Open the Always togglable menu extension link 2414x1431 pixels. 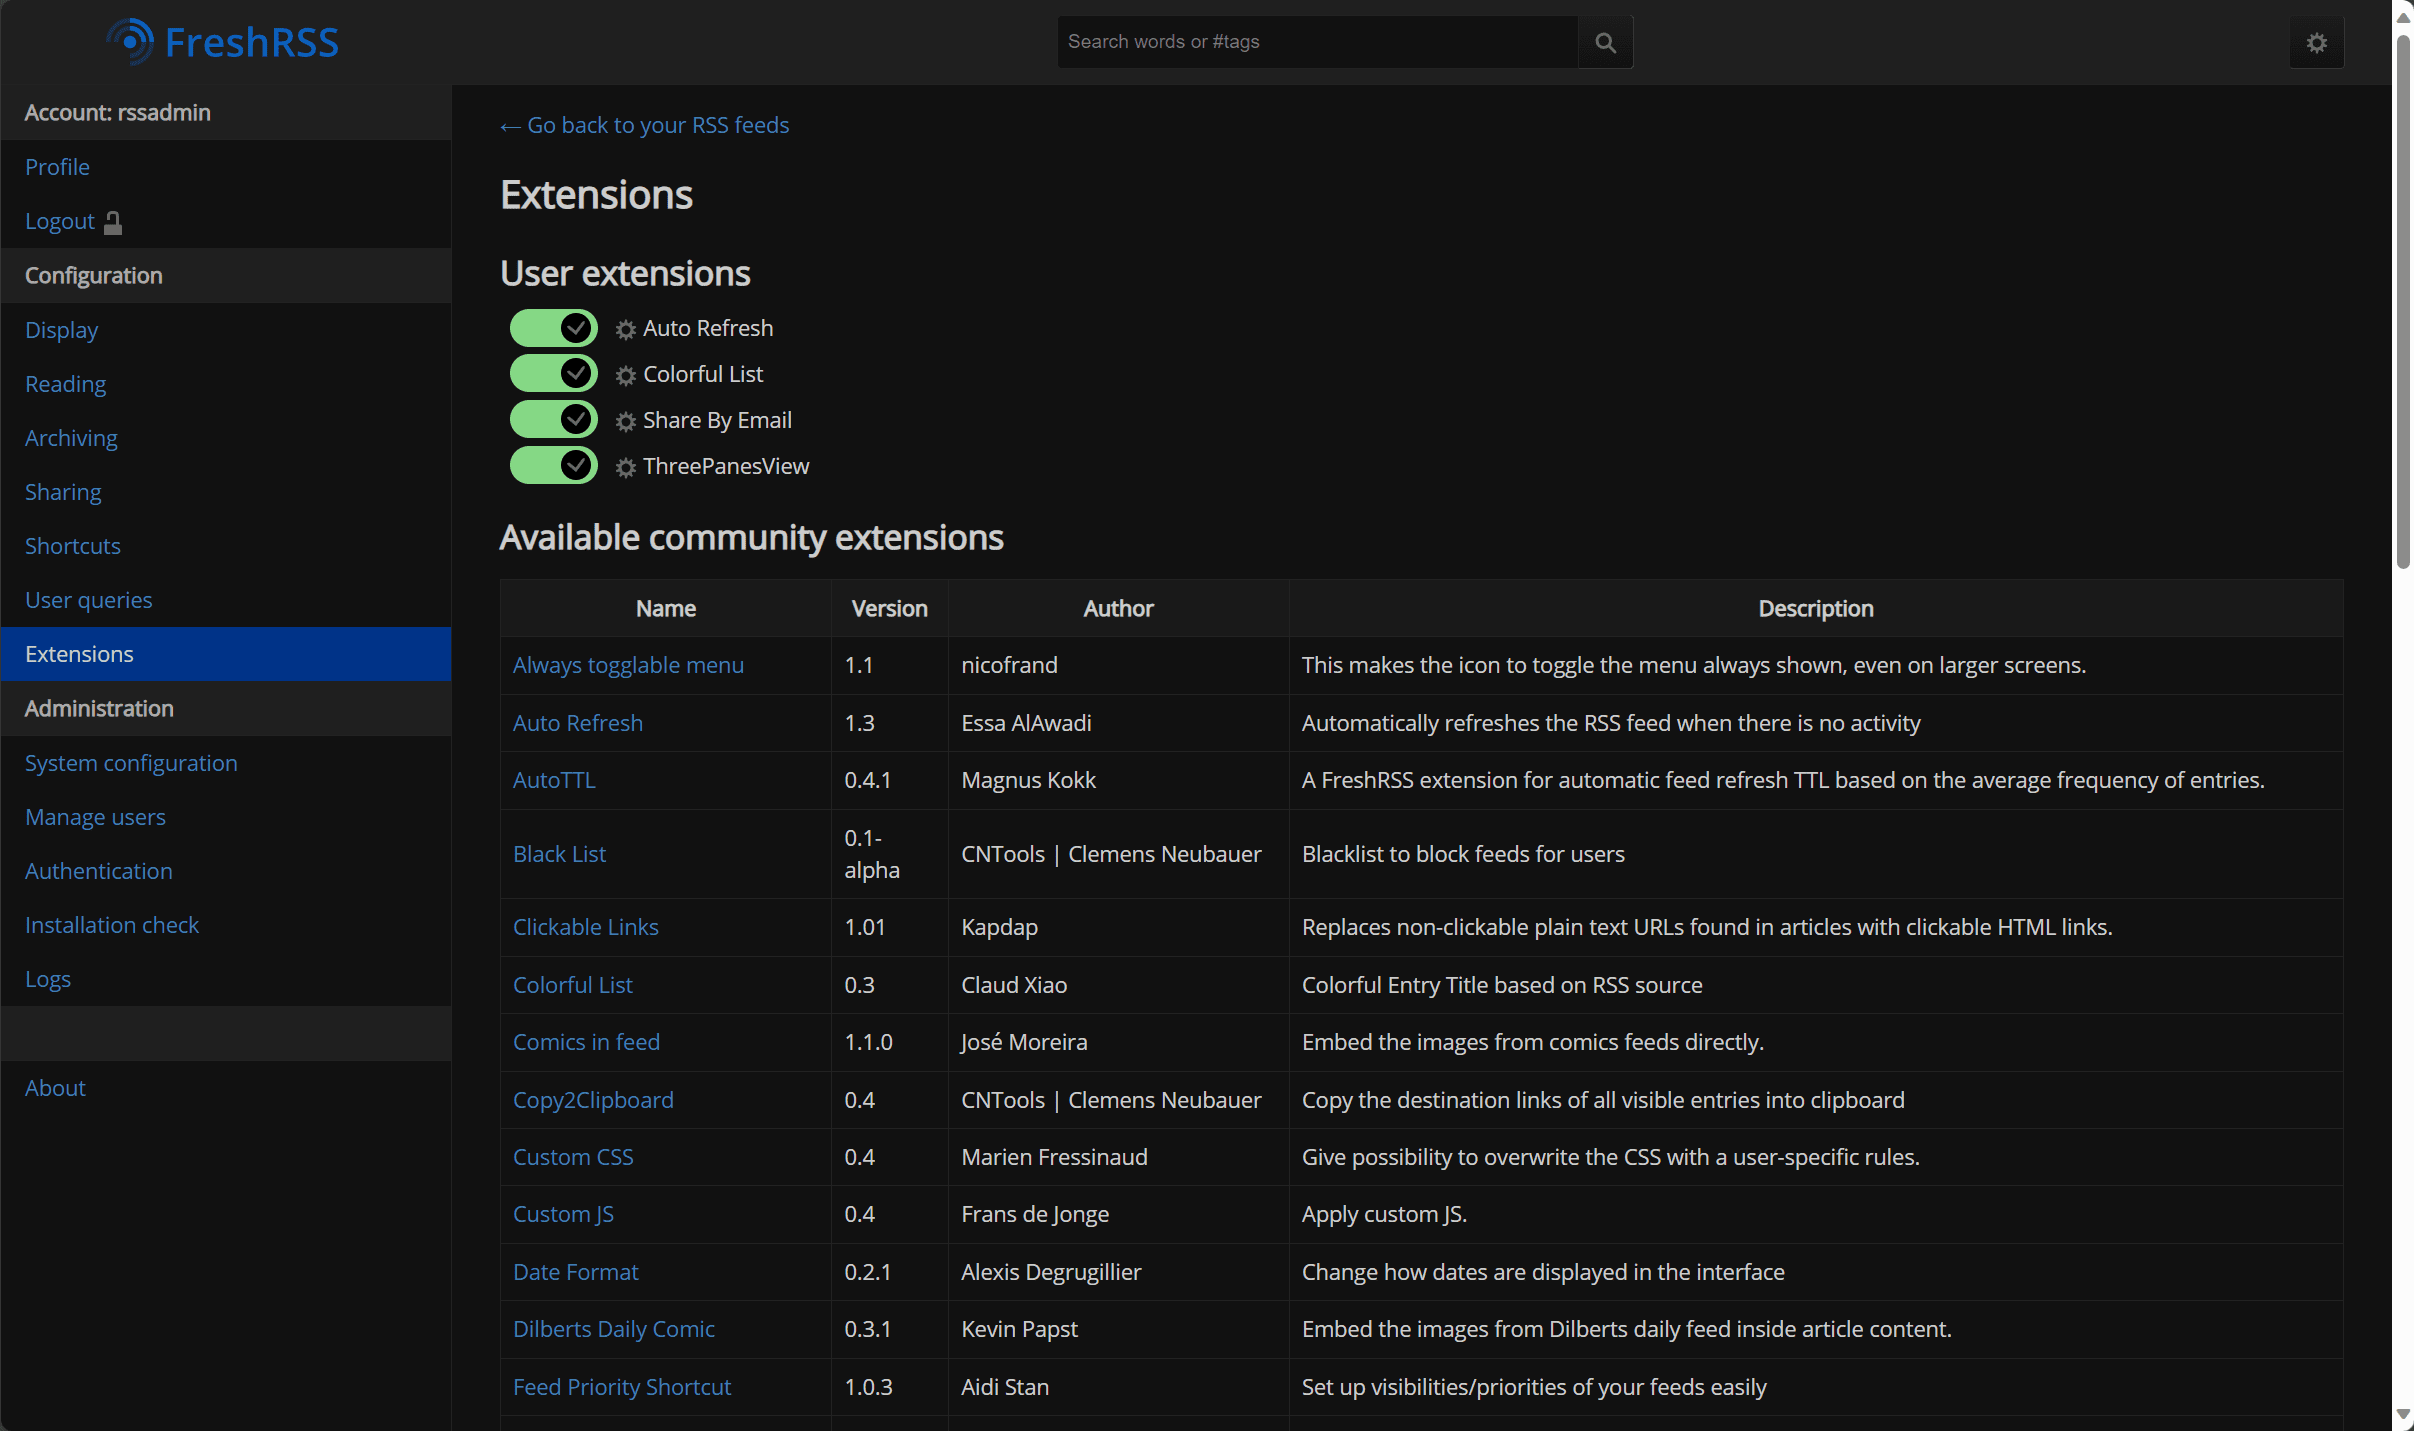coord(628,665)
